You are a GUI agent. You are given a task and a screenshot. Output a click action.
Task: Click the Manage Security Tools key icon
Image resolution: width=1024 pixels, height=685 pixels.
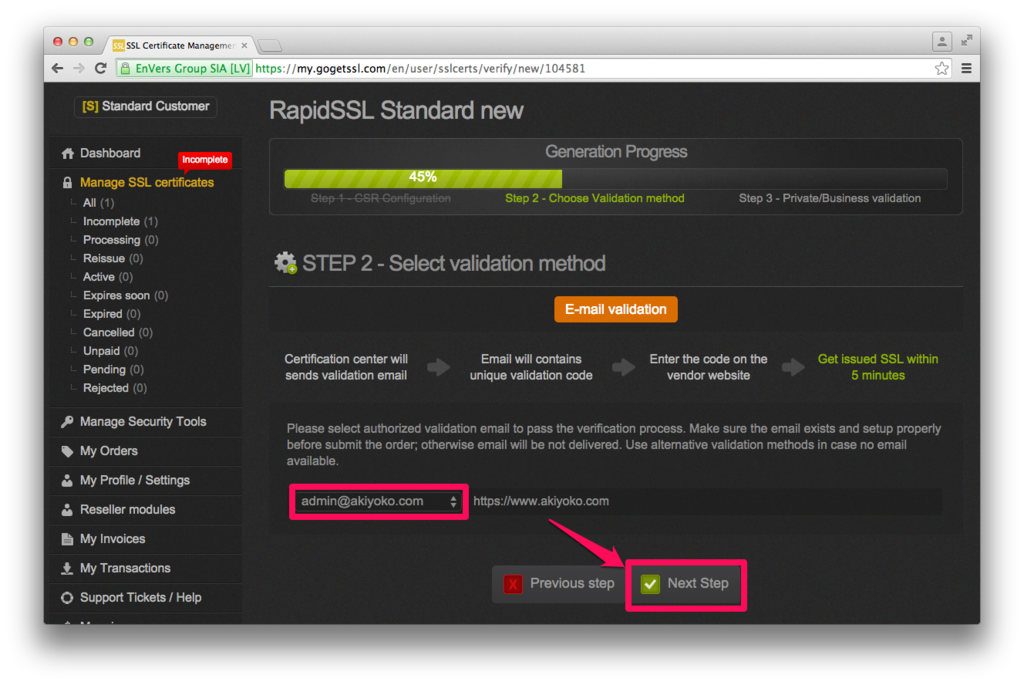67,422
